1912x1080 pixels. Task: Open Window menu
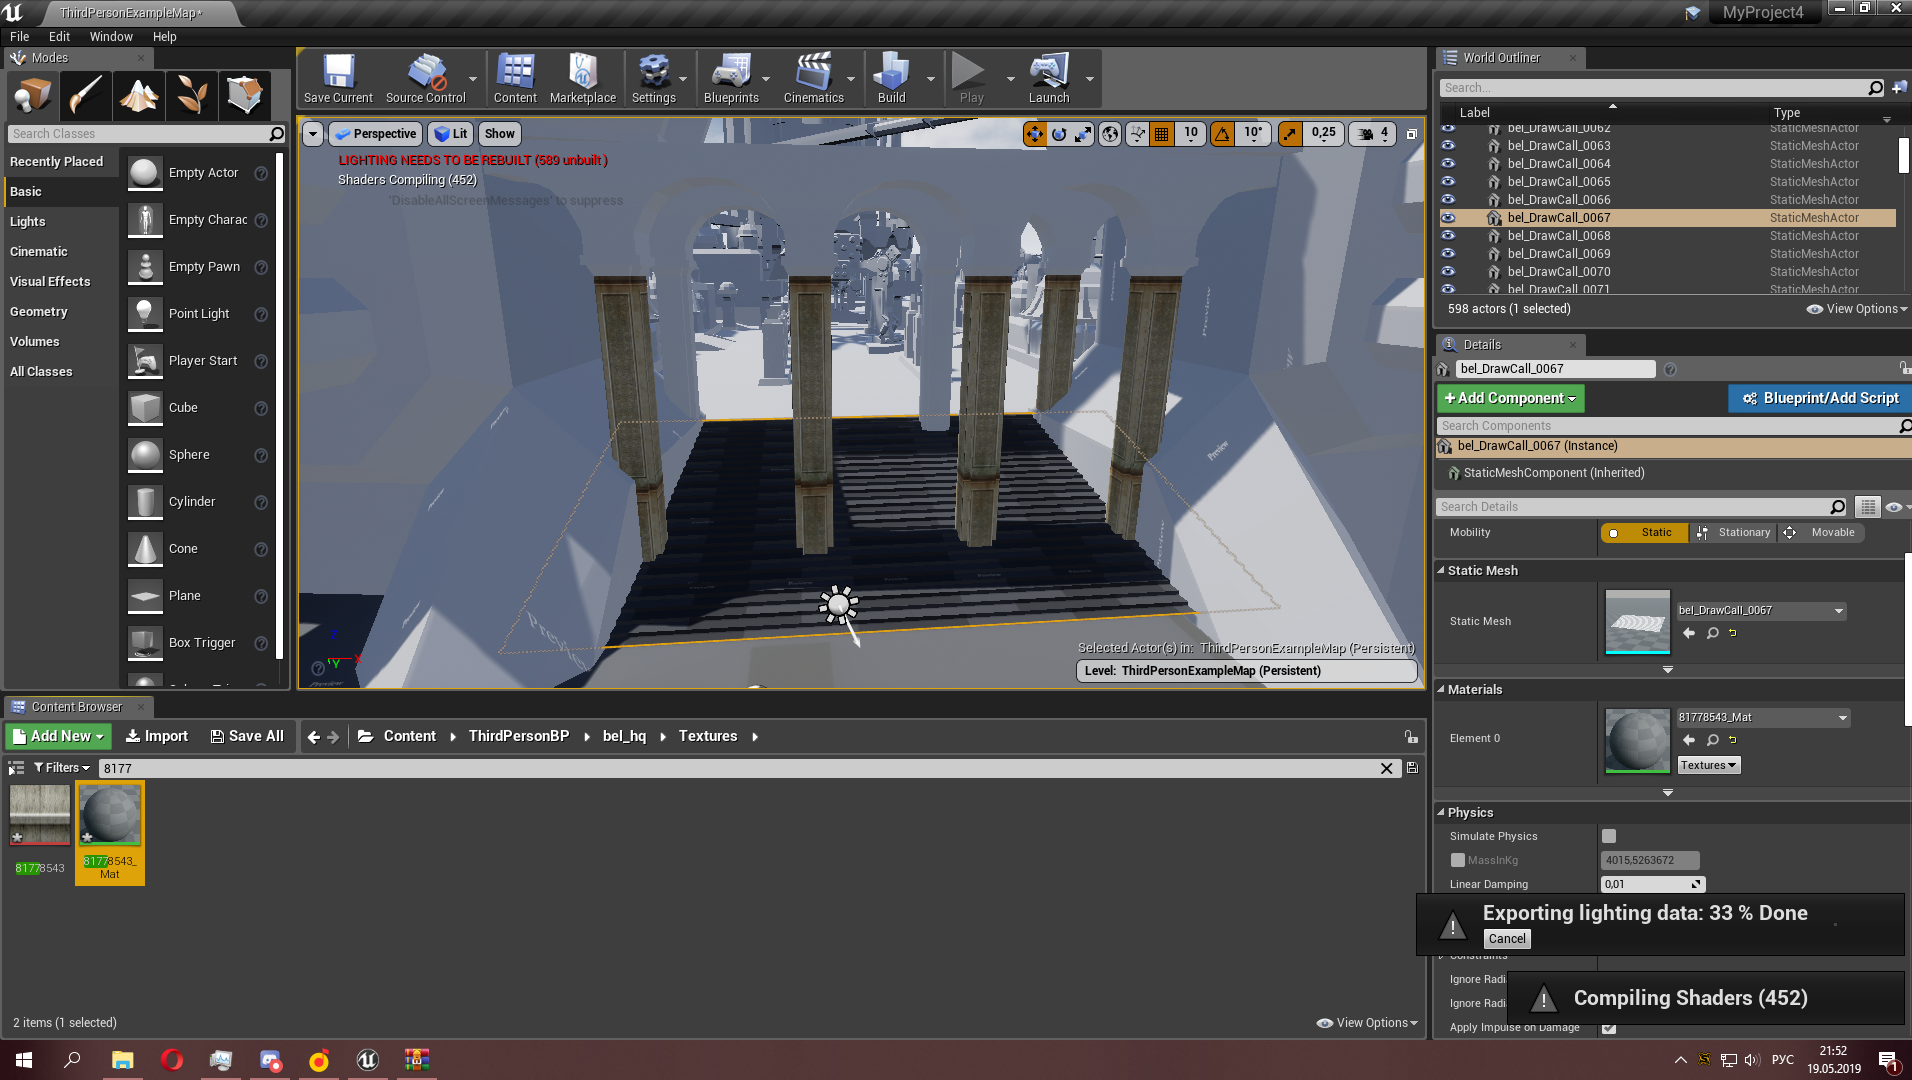coord(111,36)
